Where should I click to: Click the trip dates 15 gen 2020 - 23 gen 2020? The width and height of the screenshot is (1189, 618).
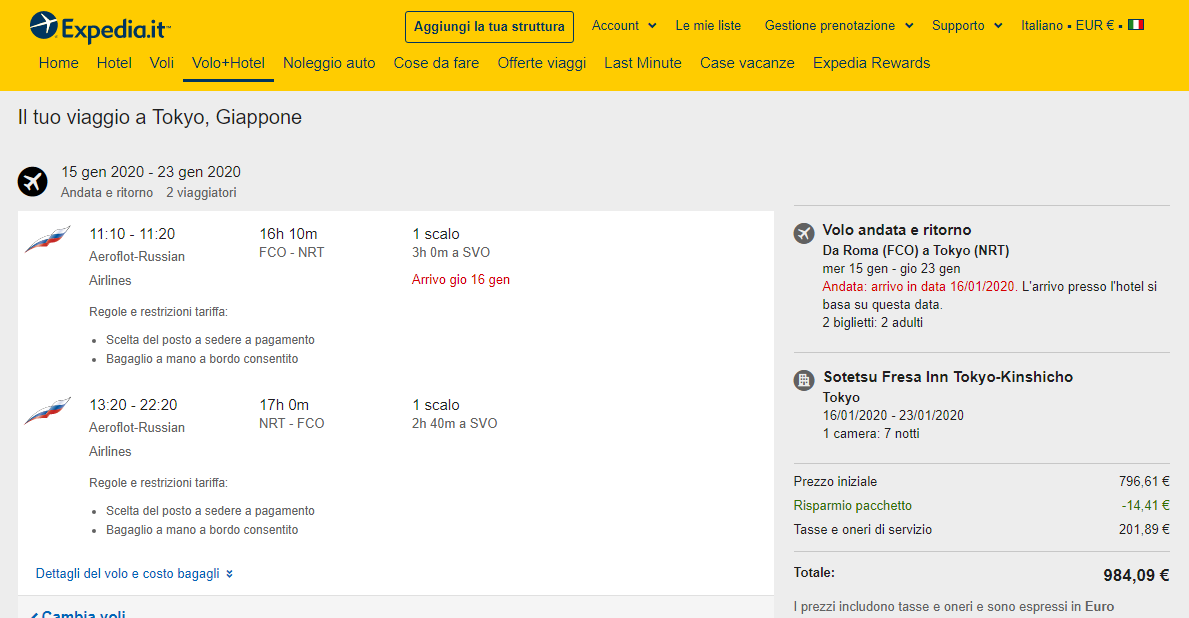point(151,172)
